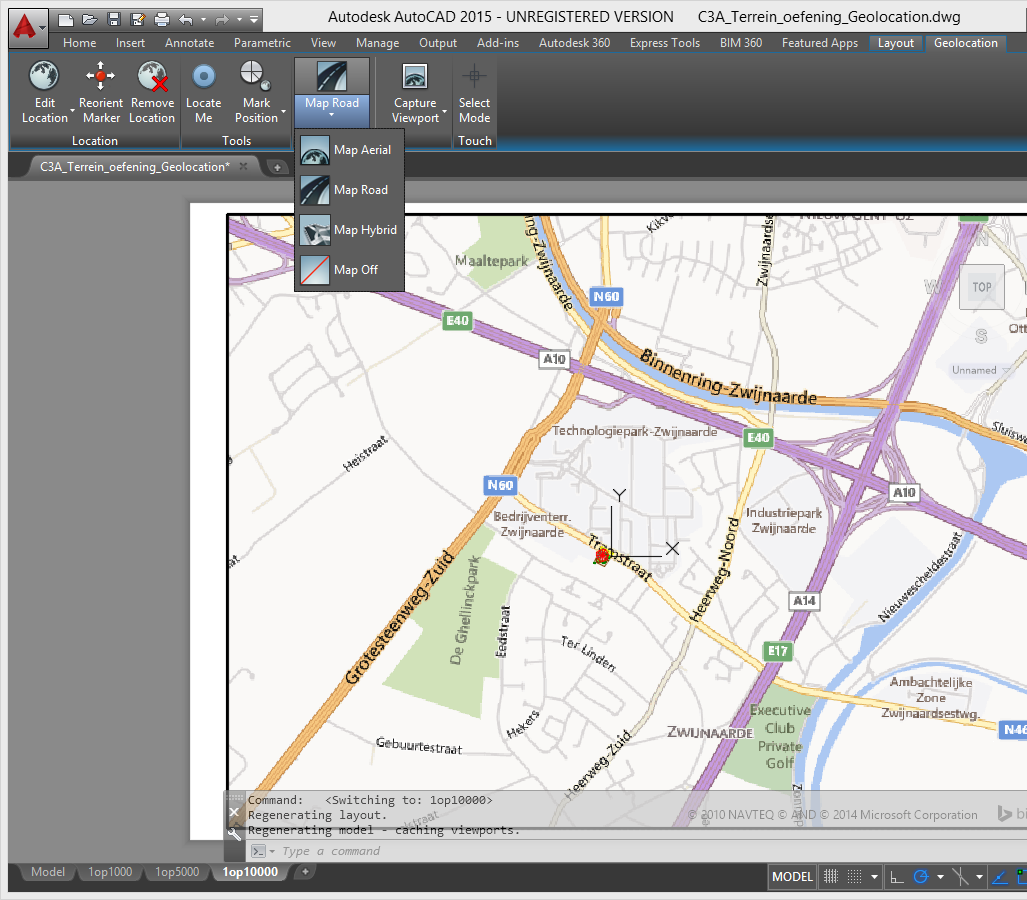Open the Annotate ribbon tab

point(189,43)
